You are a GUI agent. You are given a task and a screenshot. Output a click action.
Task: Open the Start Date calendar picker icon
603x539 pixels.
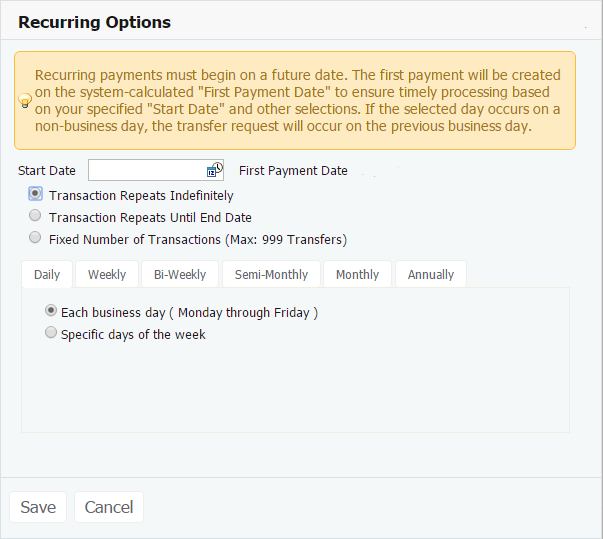(214, 170)
